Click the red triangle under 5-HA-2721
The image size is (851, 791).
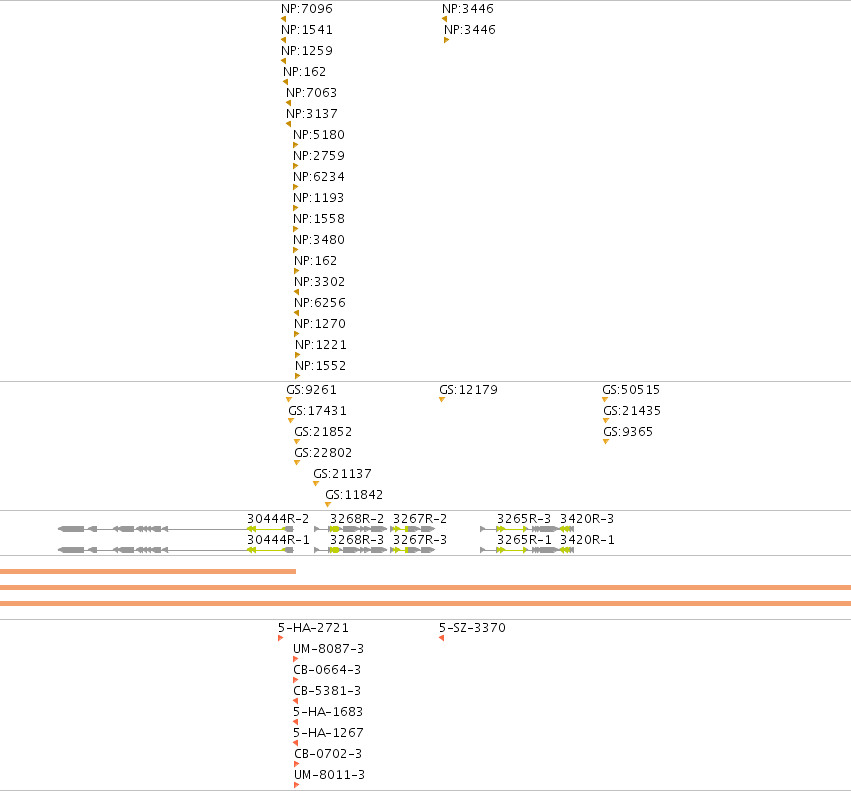tap(281, 638)
